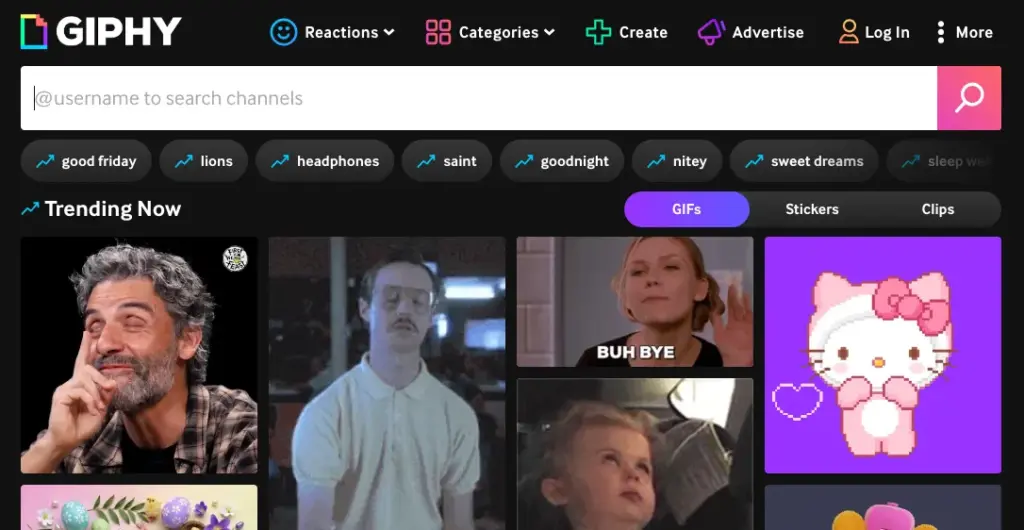Click the trending arrow on headphones tag
Screen dimensions: 1024x530
[x=280, y=161]
